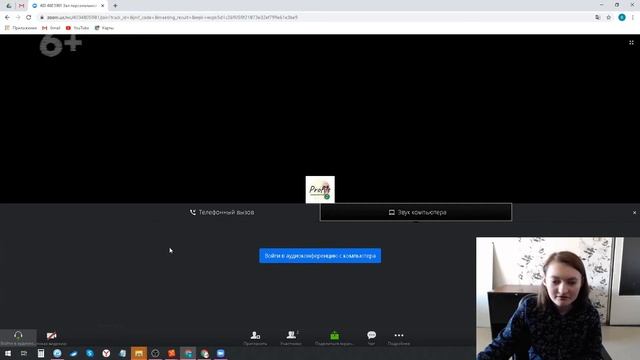Screen dimensions: 640x360
Task: Toggle Zoom fullscreen view icon
Action: (631, 42)
